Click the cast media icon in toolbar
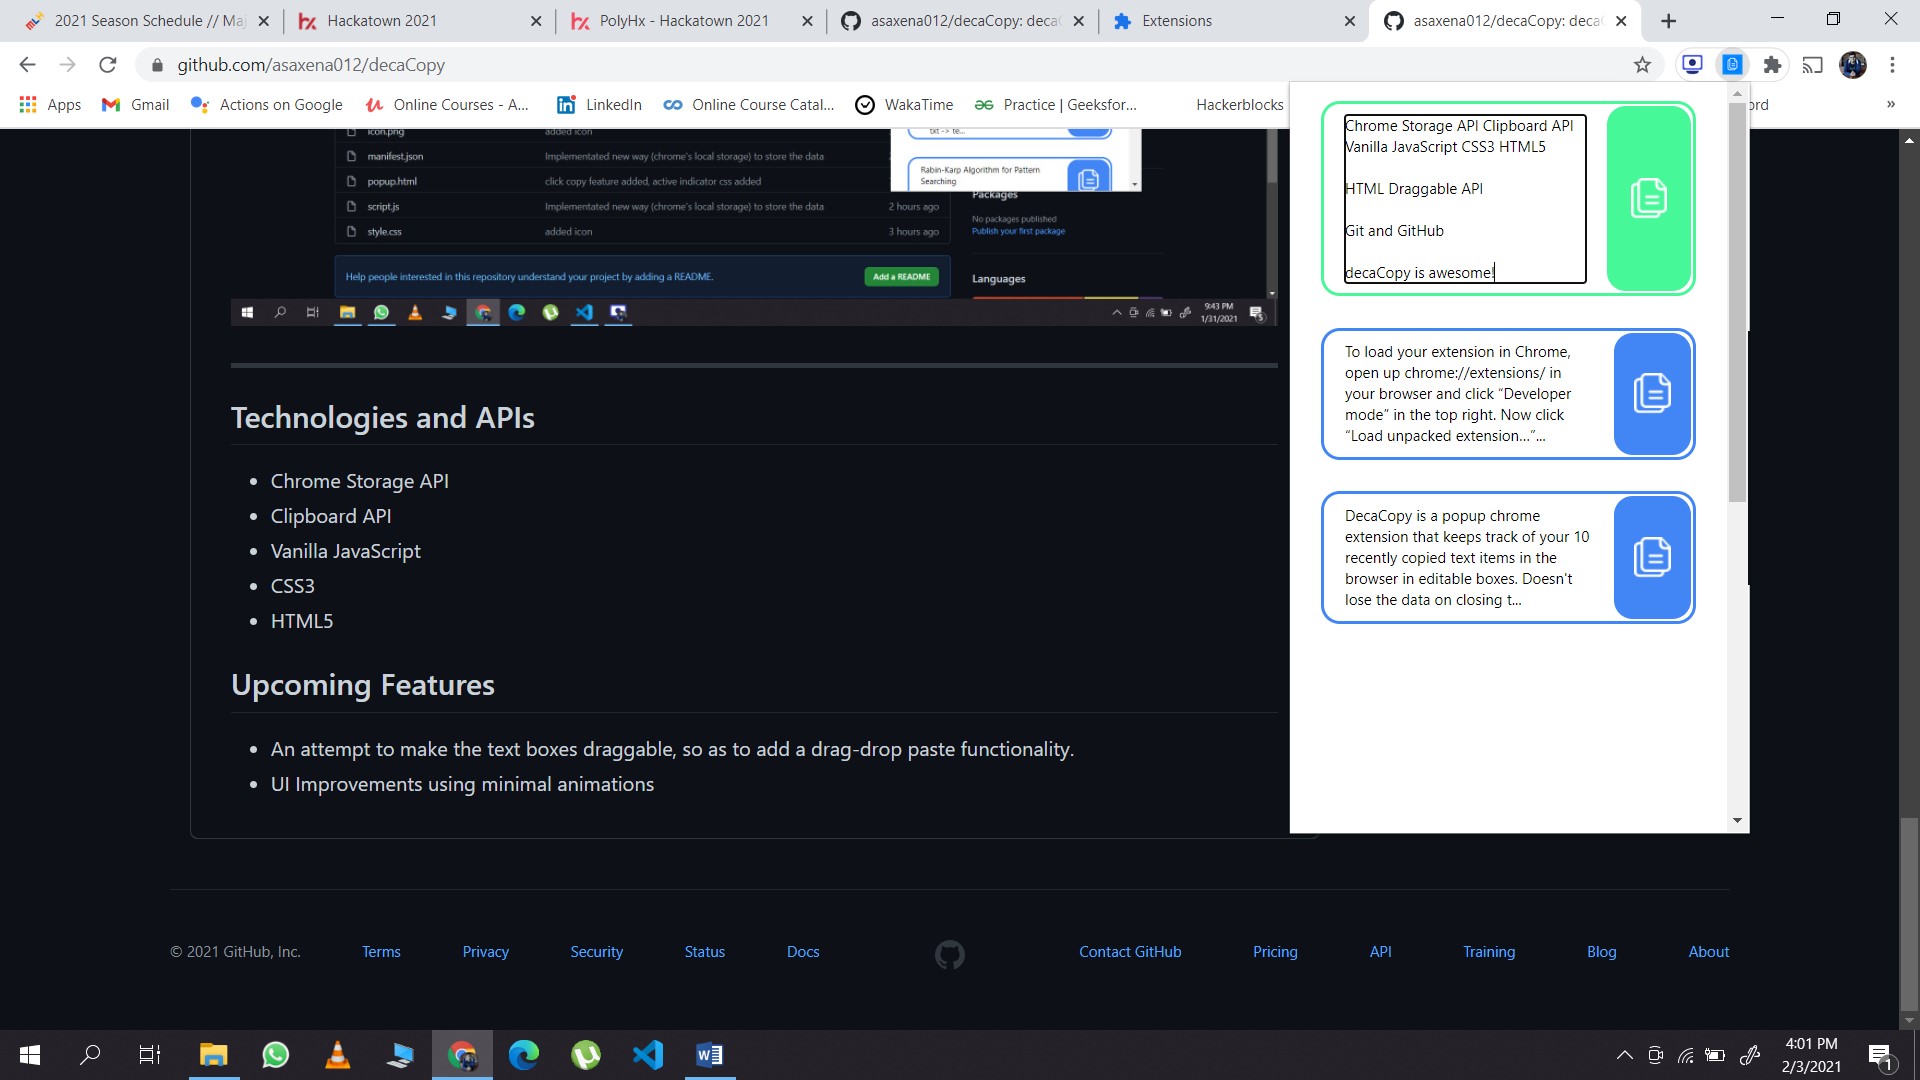Viewport: 1920px width, 1080px height. point(1812,65)
